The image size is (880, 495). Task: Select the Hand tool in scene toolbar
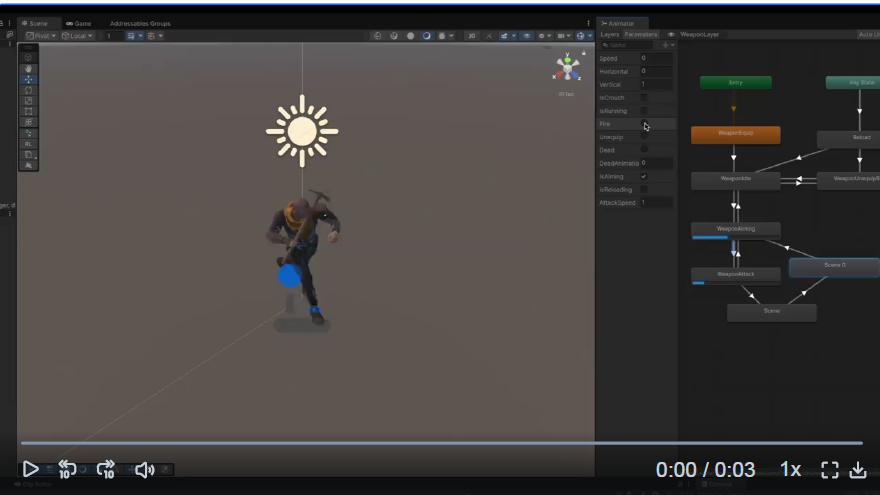pos(28,68)
